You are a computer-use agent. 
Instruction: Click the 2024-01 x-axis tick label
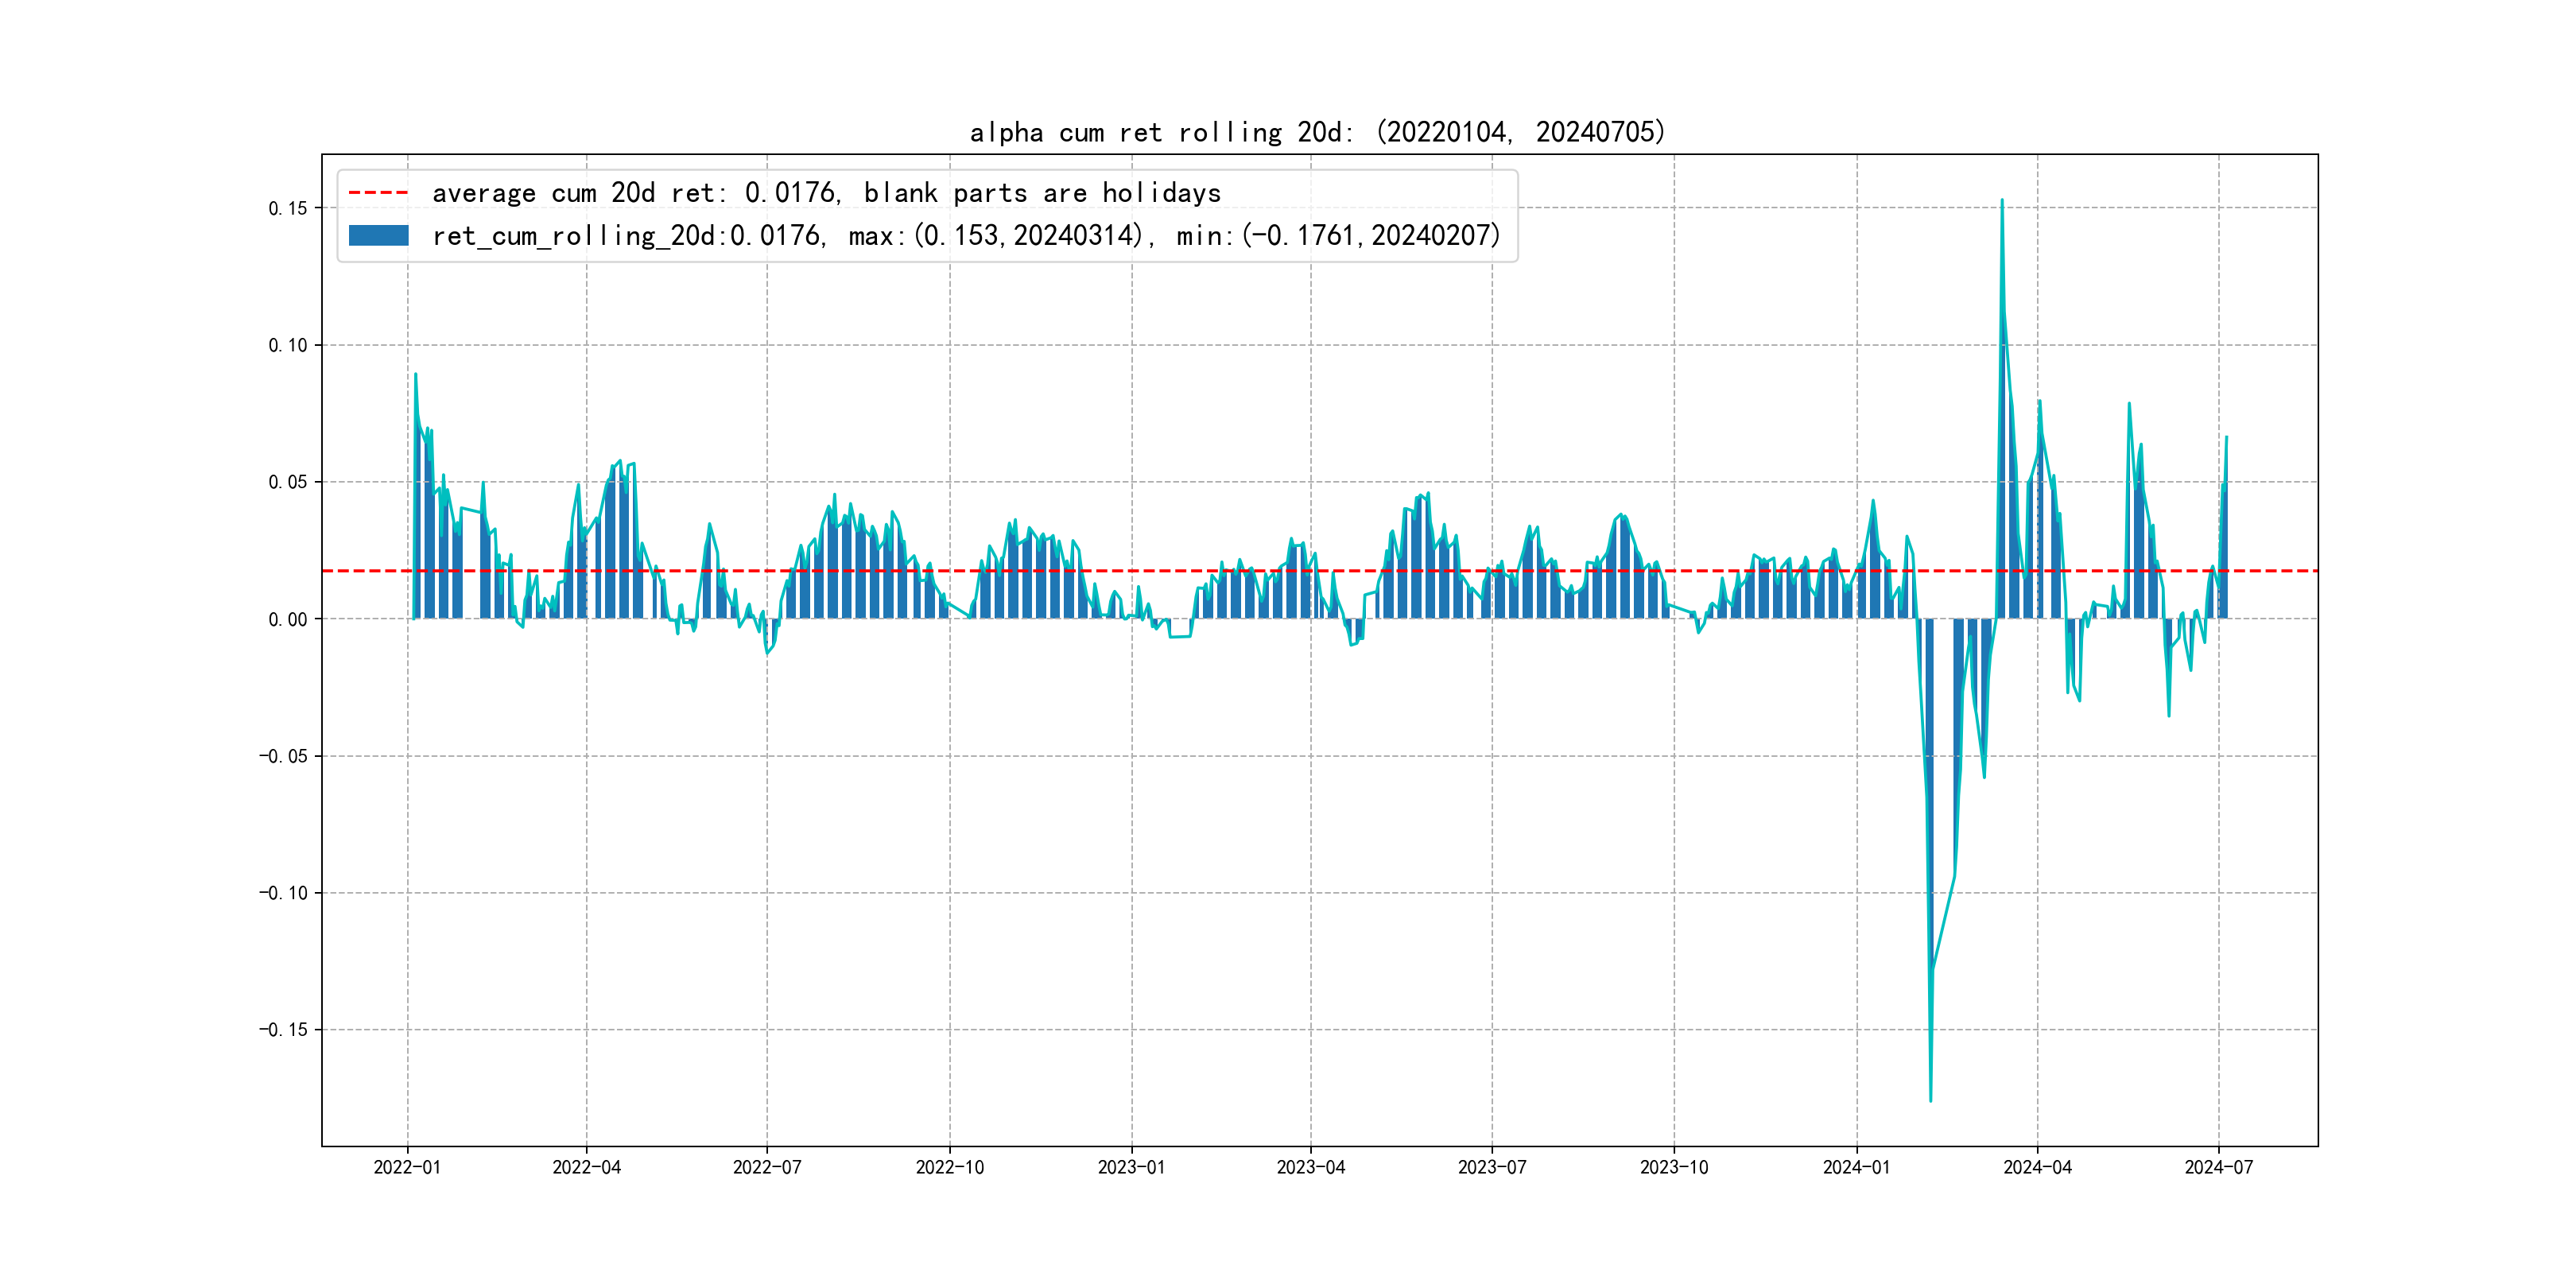click(x=1856, y=1167)
